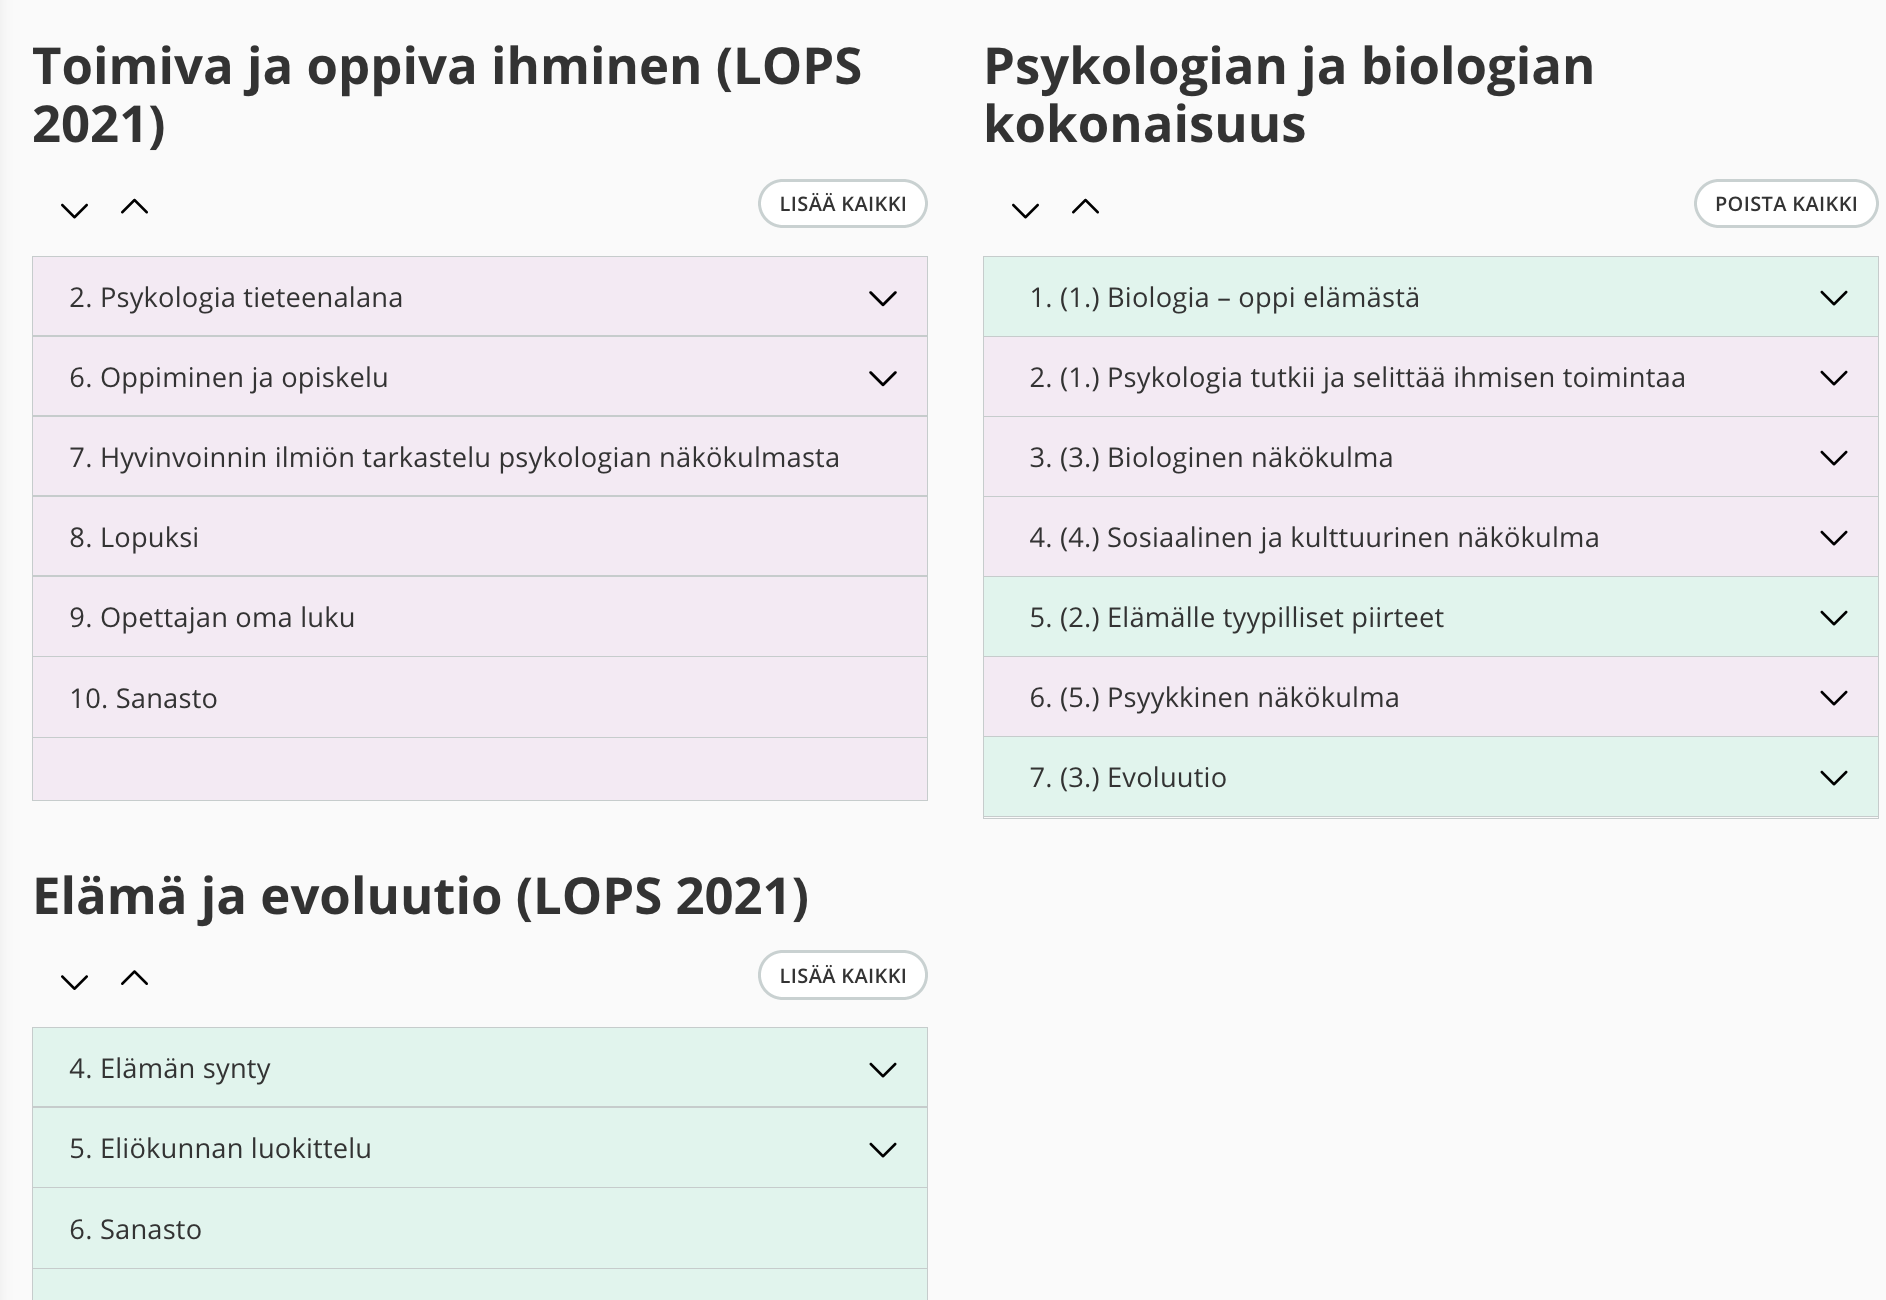The height and width of the screenshot is (1300, 1886).
Task: Expand Sosiaalinen ja kulttuurinen näkökulma row
Action: pyautogui.click(x=1833, y=538)
